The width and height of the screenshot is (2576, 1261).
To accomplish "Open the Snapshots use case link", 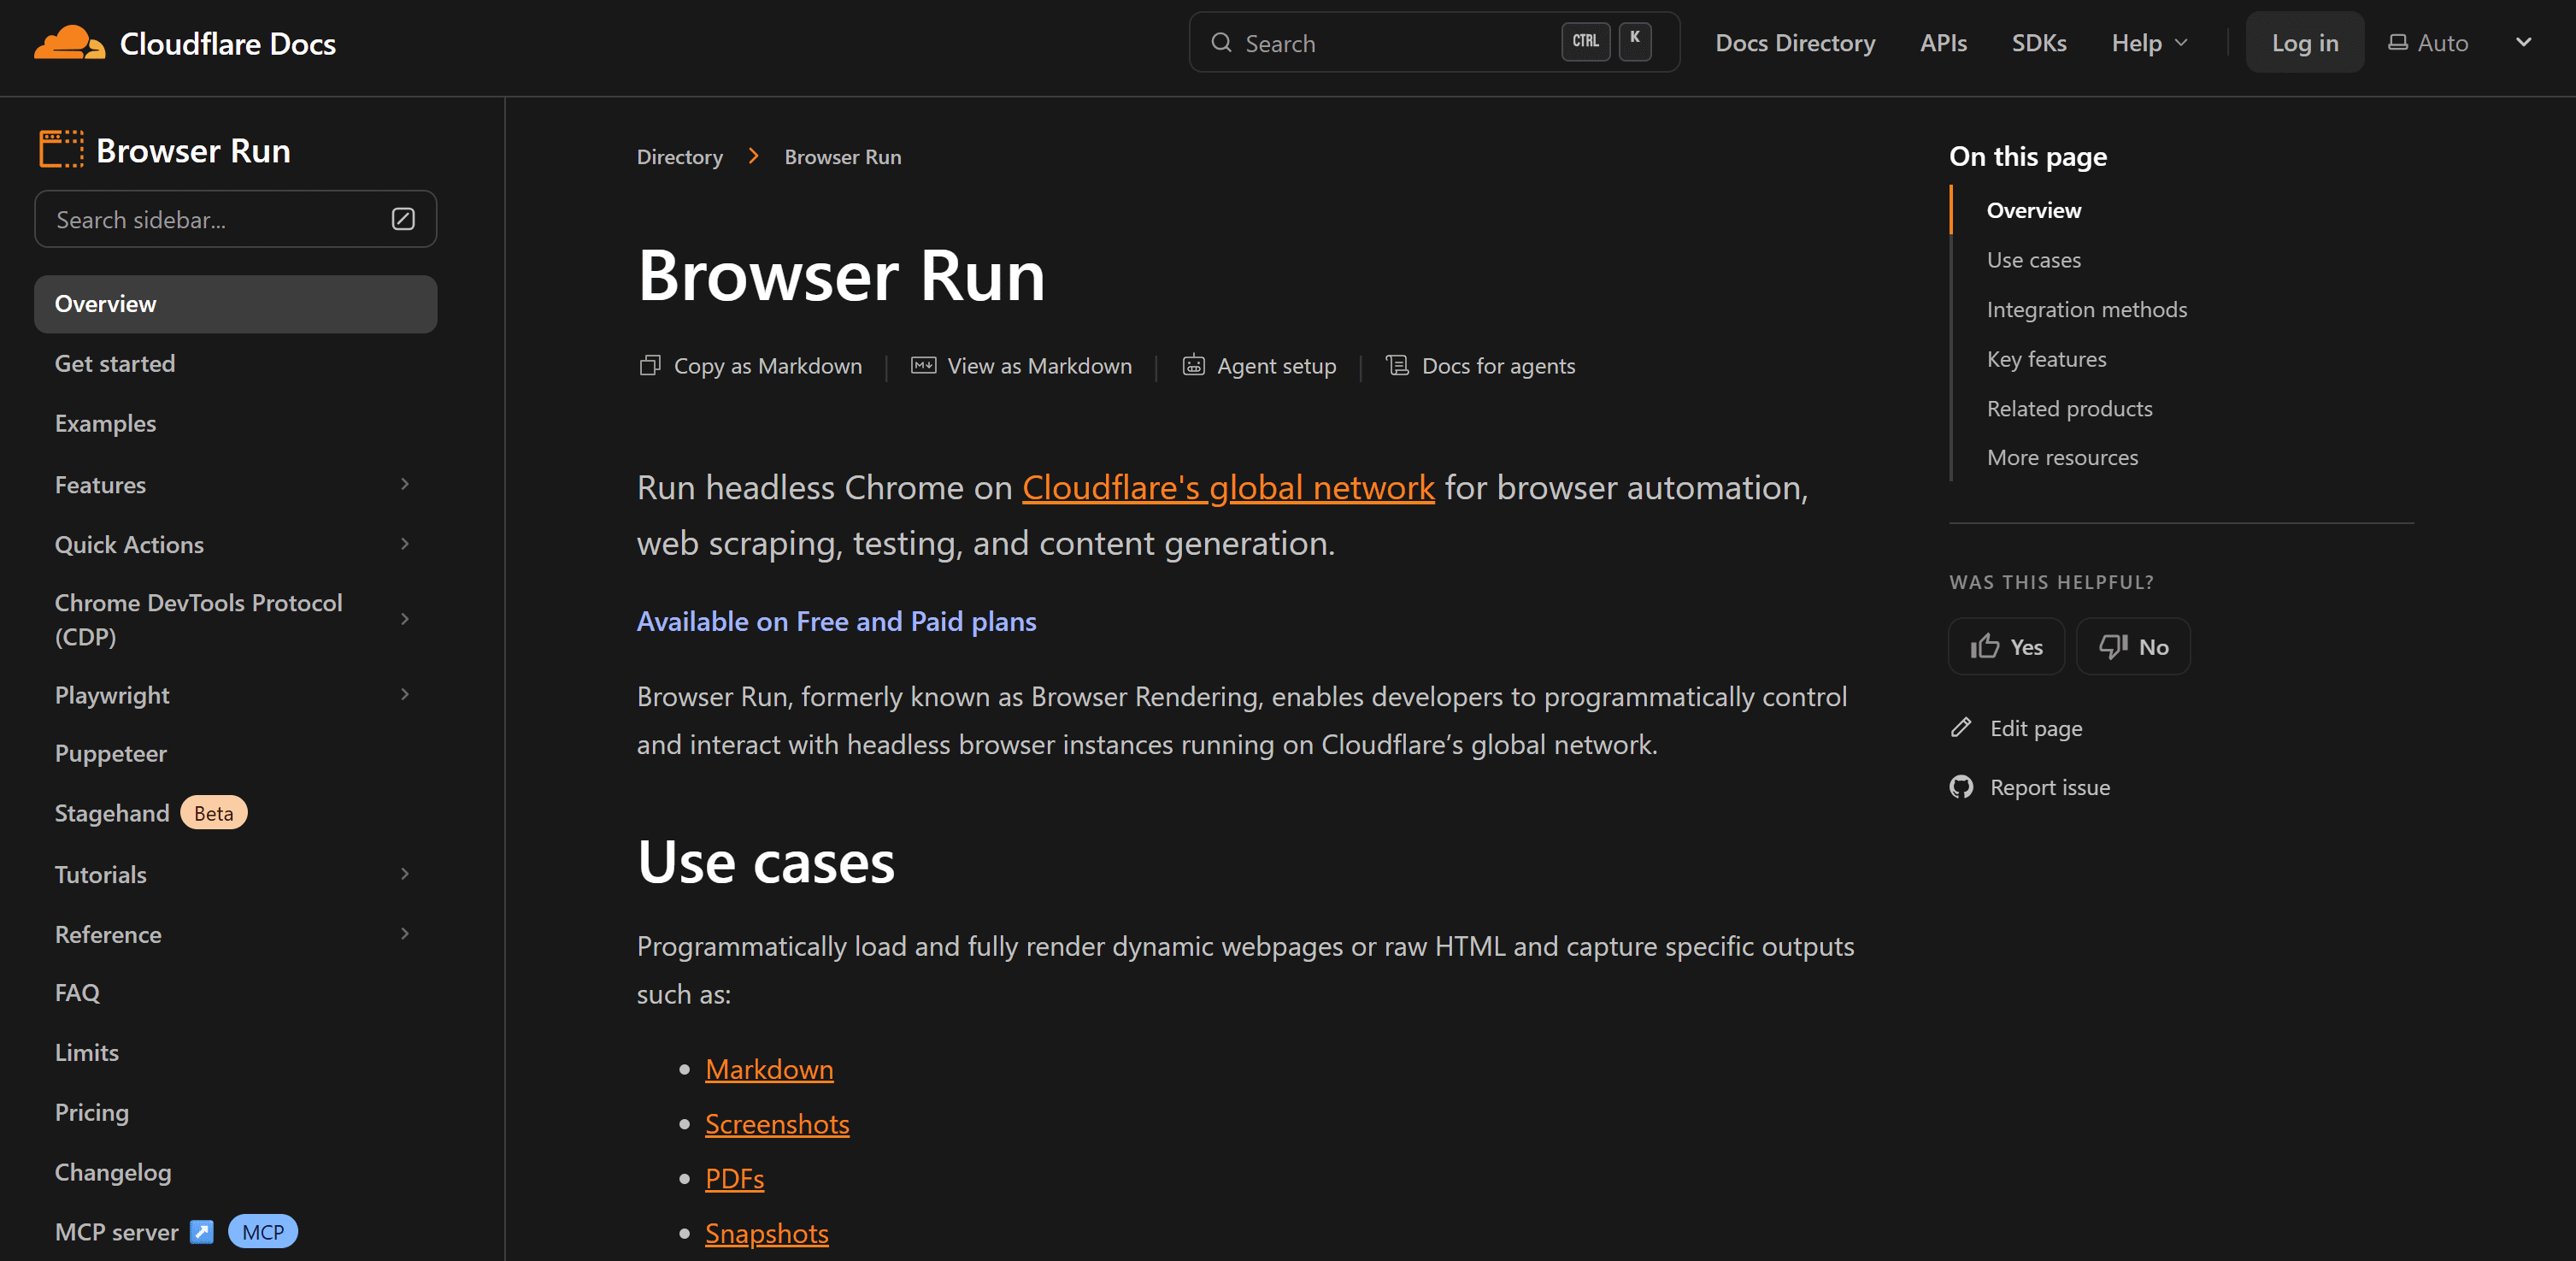I will pyautogui.click(x=767, y=1233).
